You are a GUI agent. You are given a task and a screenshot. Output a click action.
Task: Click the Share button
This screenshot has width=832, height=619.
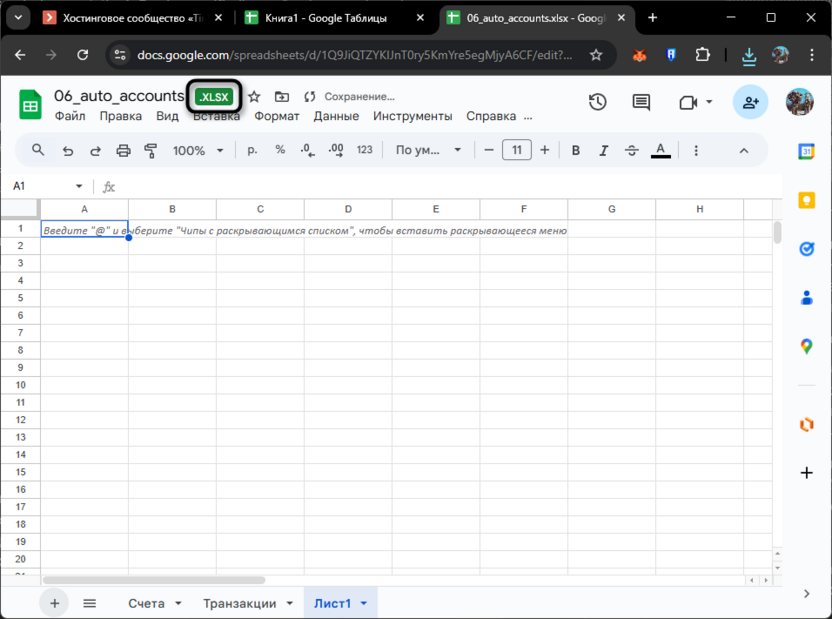[750, 102]
